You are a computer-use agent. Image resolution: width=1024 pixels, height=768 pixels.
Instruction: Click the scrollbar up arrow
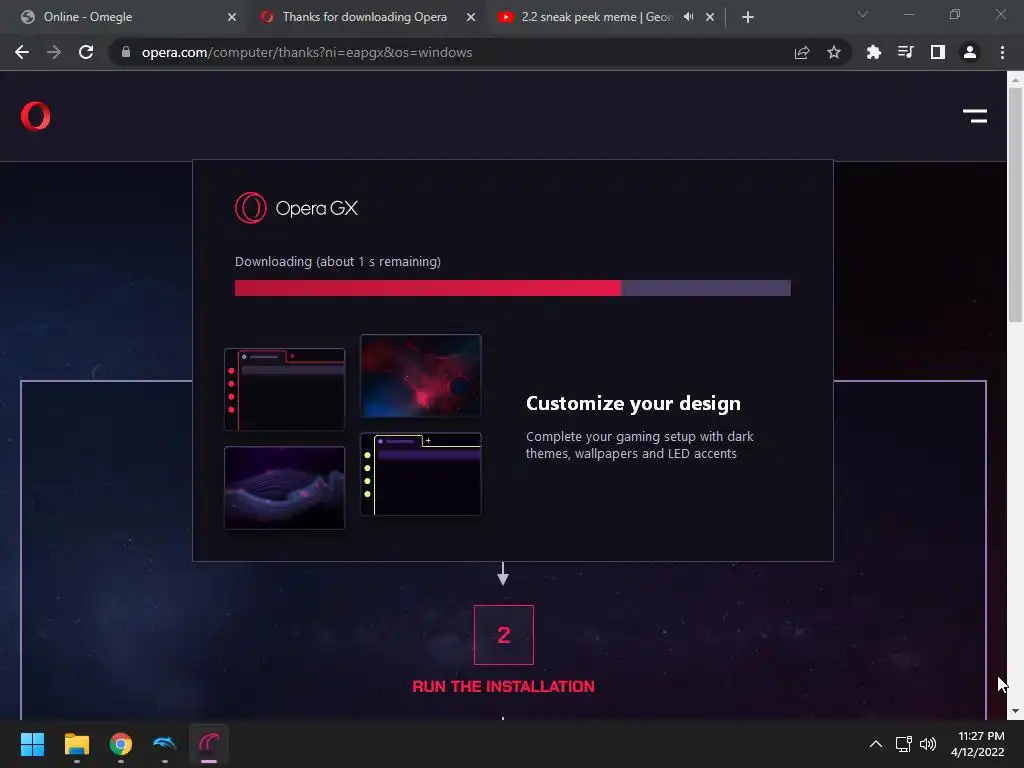(x=1015, y=80)
